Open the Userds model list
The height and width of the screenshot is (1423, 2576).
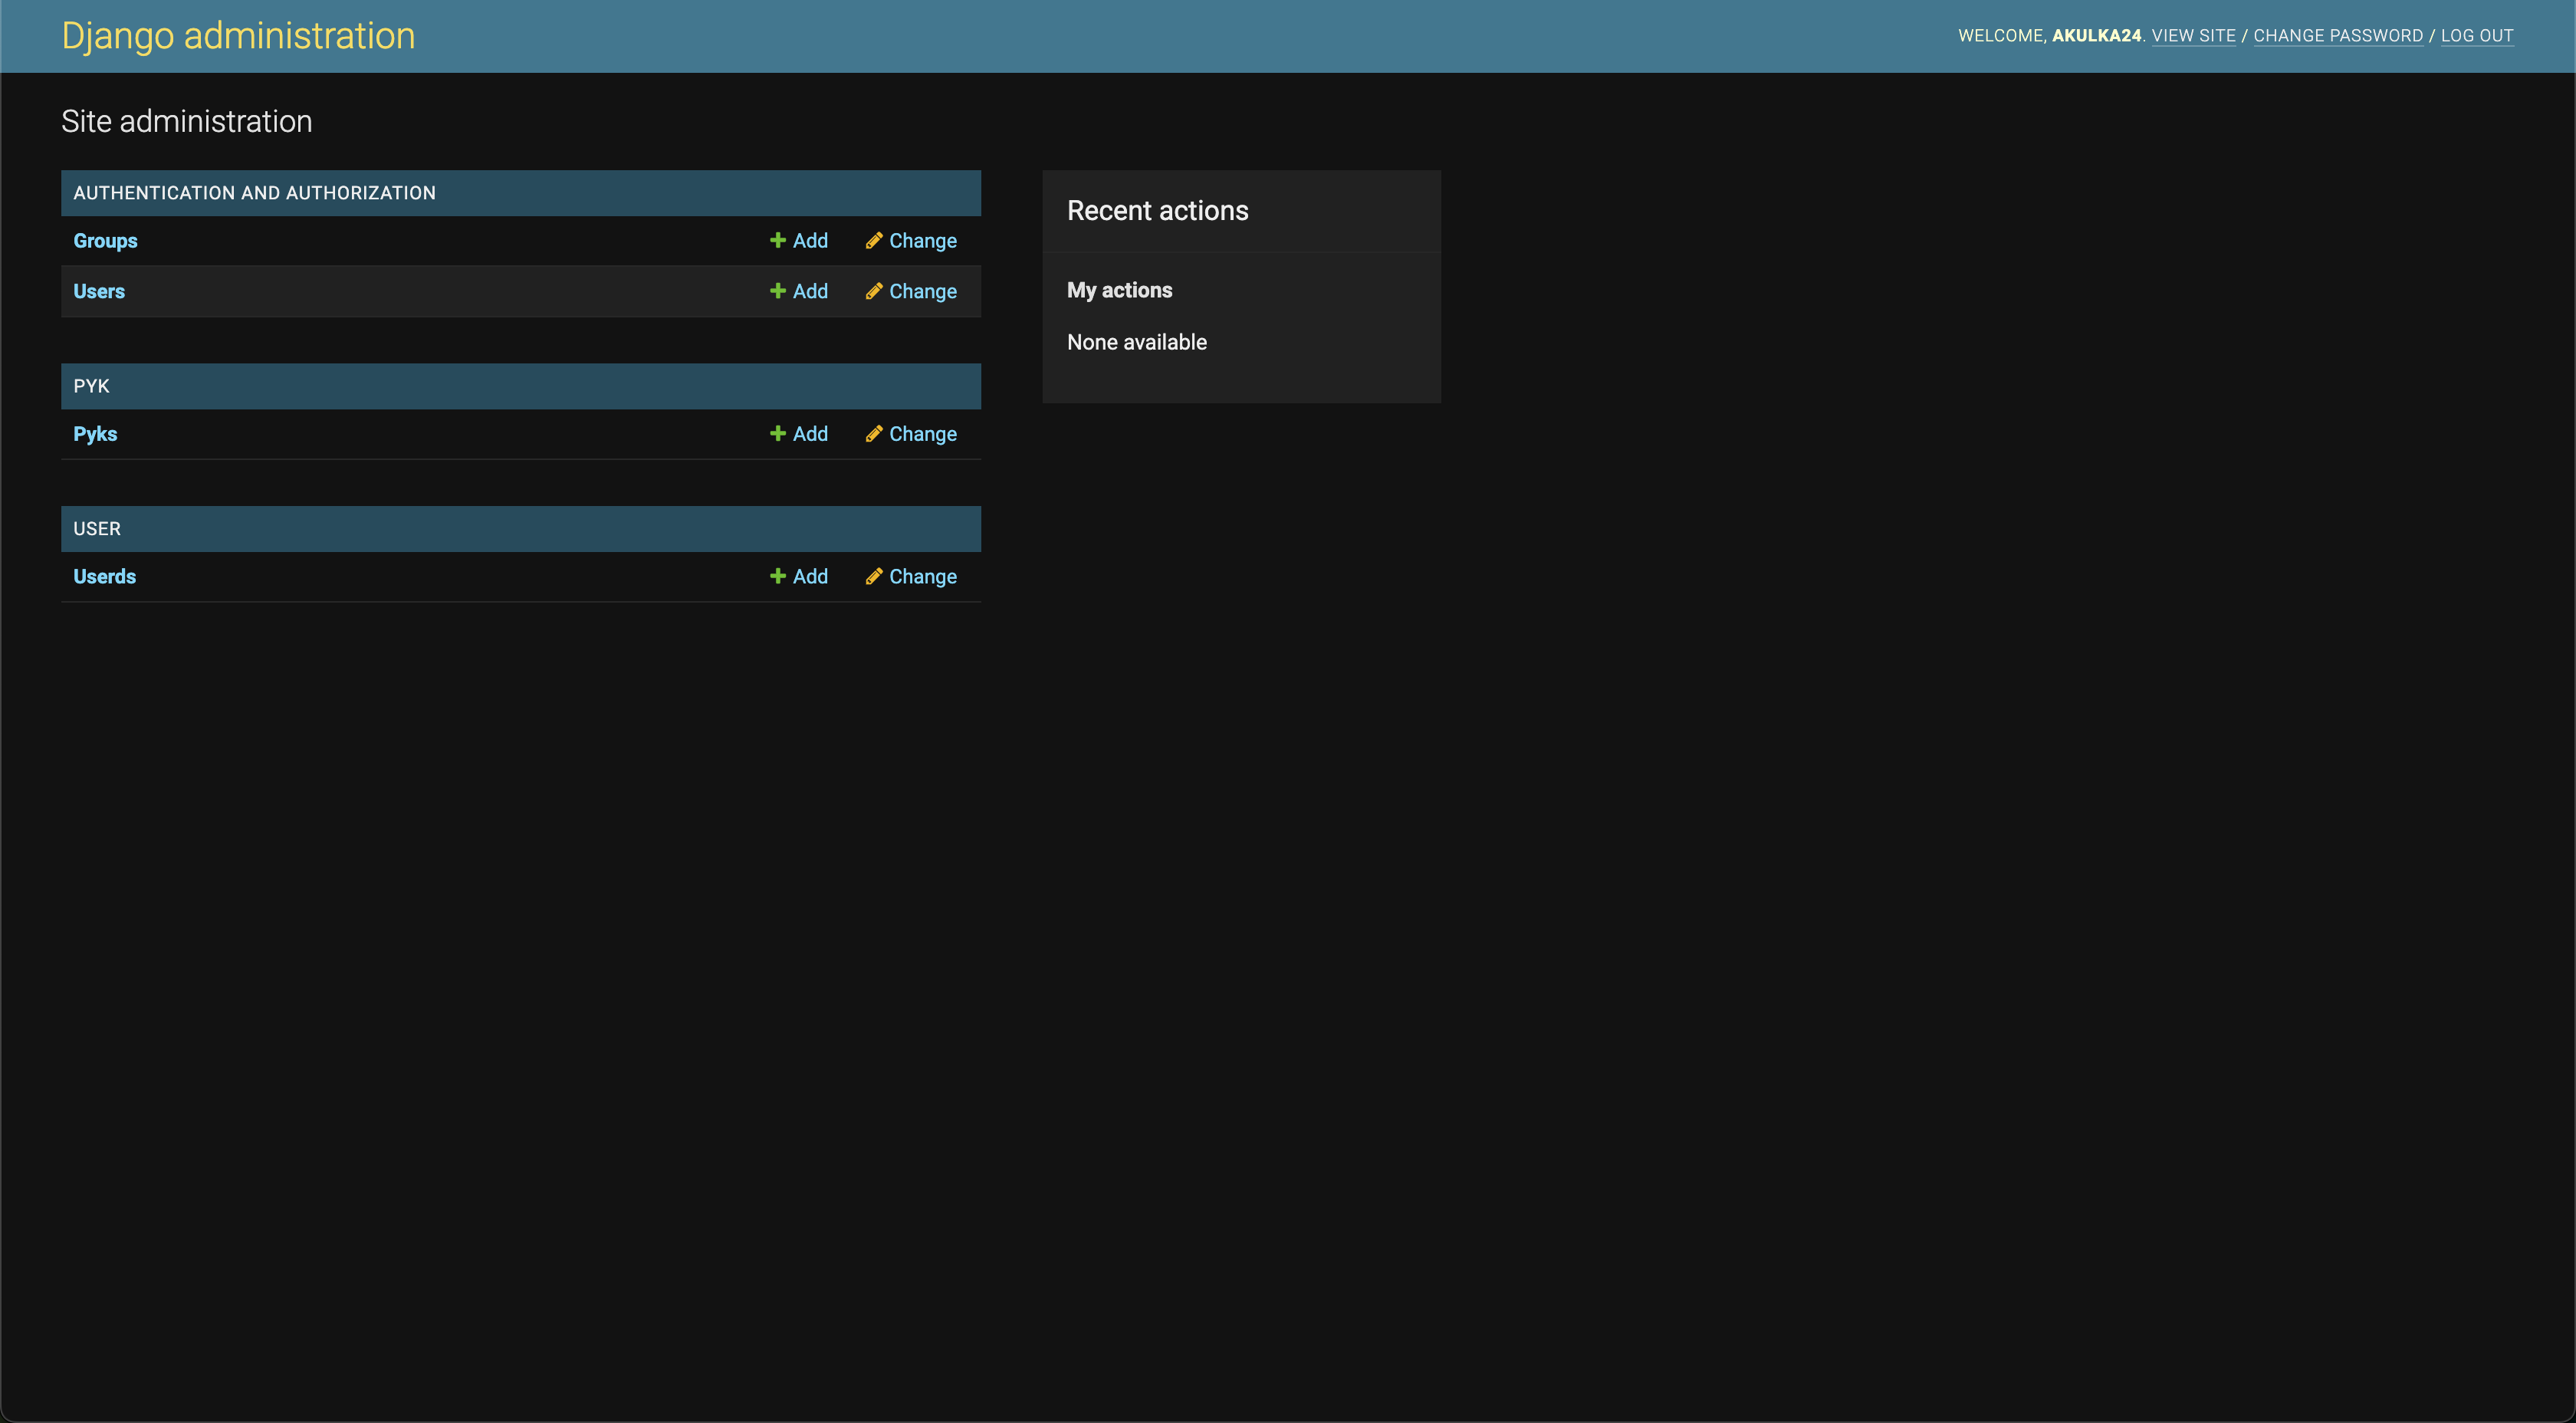(104, 576)
